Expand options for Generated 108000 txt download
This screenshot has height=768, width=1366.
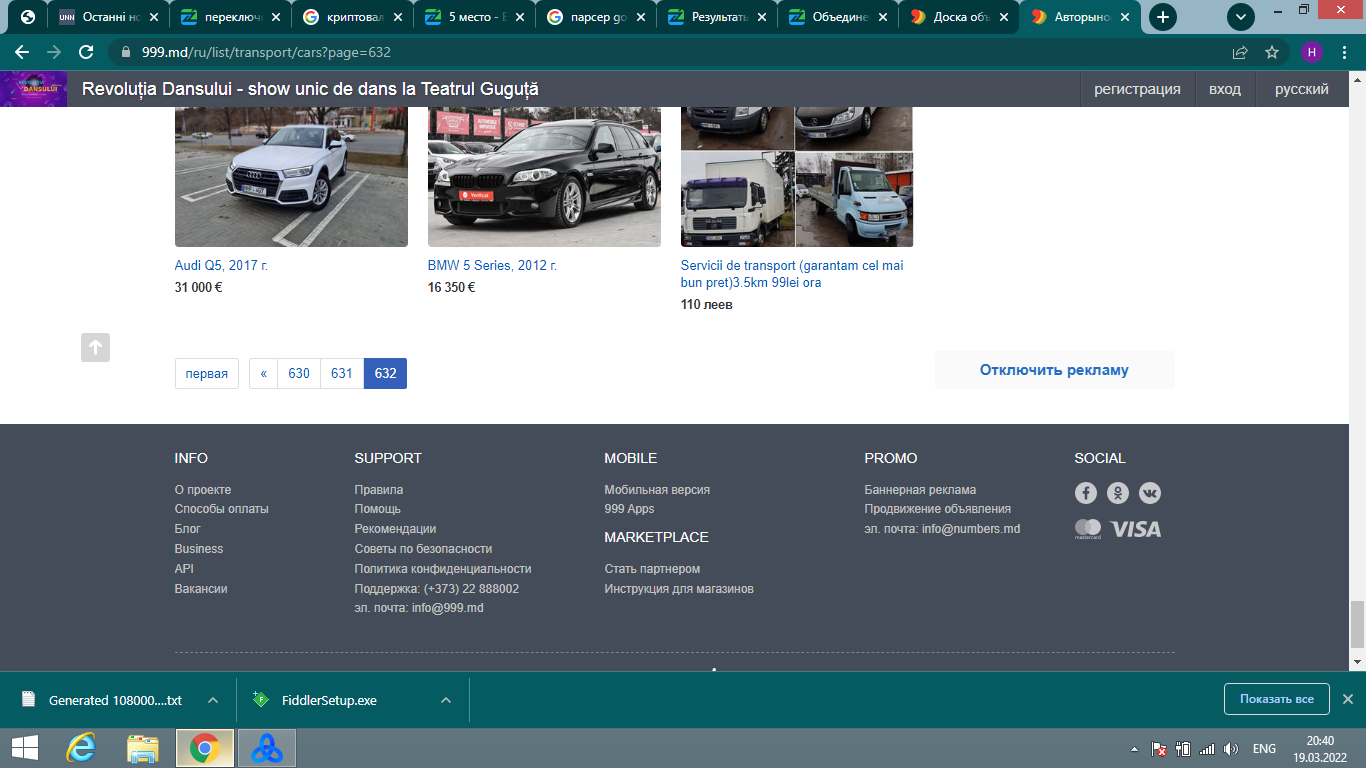(x=212, y=700)
